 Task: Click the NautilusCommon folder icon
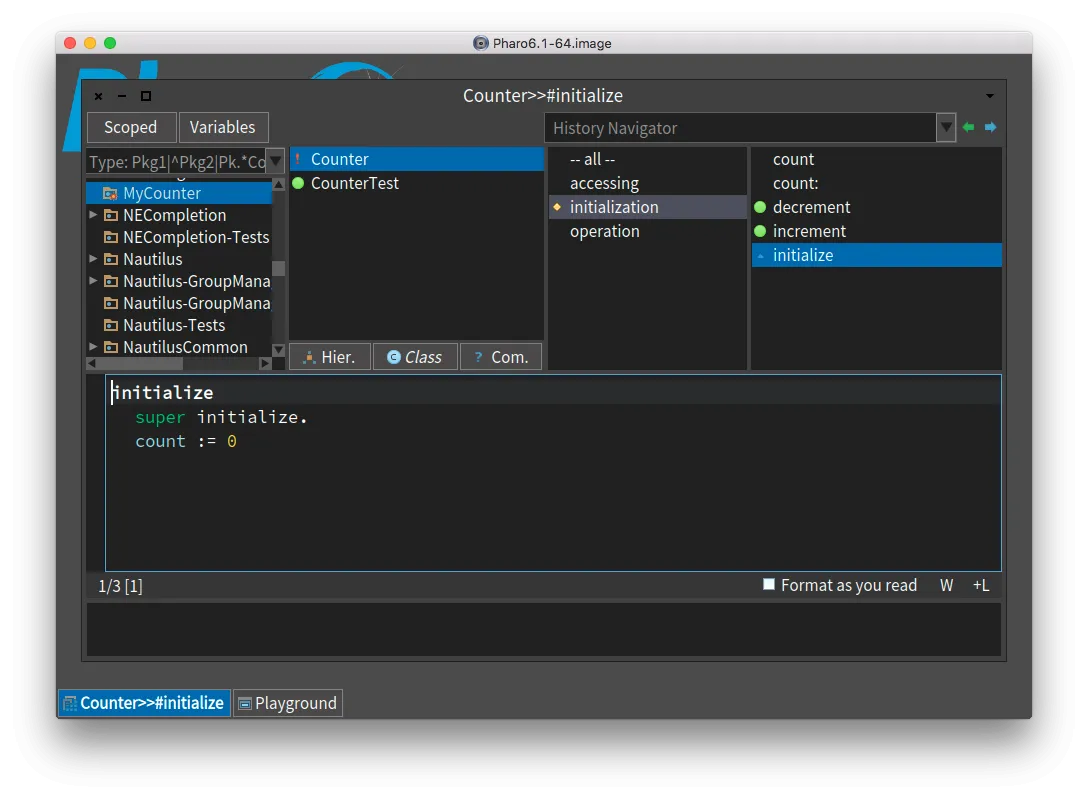coord(110,347)
